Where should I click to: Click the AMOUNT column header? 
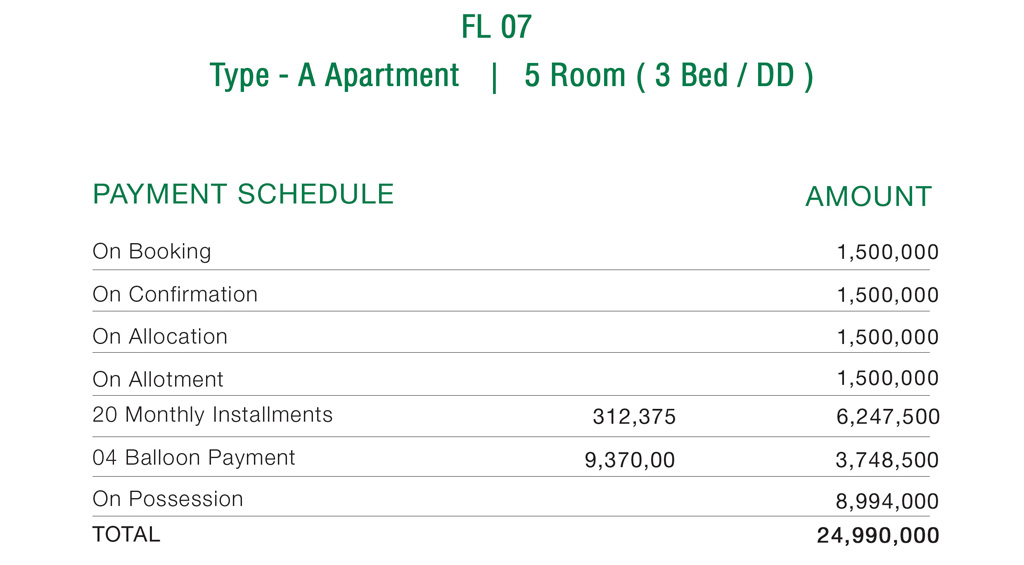[868, 197]
